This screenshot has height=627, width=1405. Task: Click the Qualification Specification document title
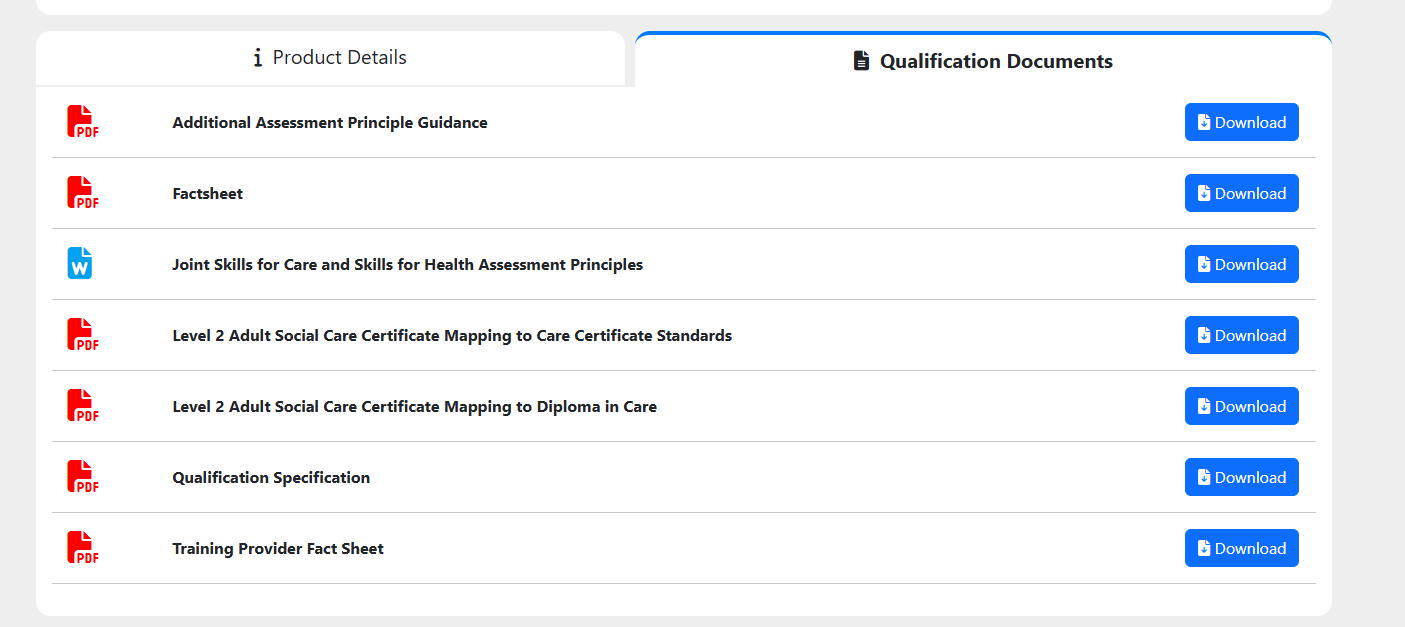(x=271, y=477)
